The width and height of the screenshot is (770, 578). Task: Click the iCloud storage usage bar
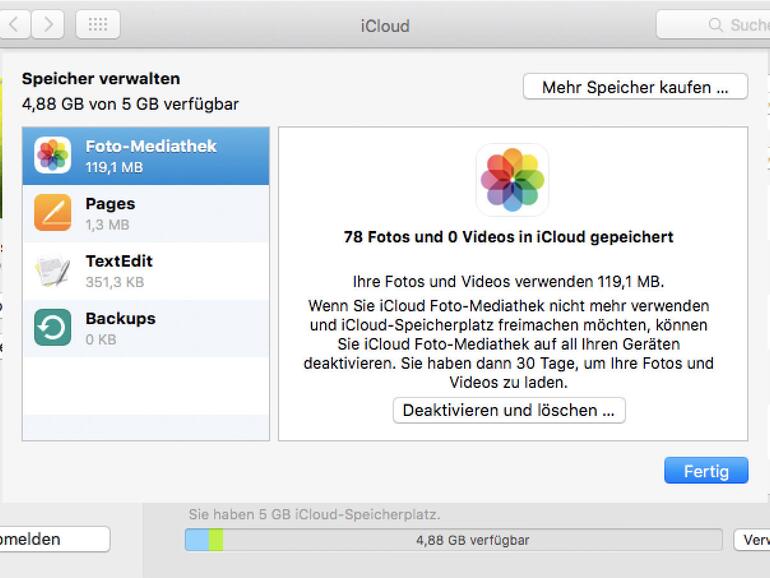pos(453,540)
